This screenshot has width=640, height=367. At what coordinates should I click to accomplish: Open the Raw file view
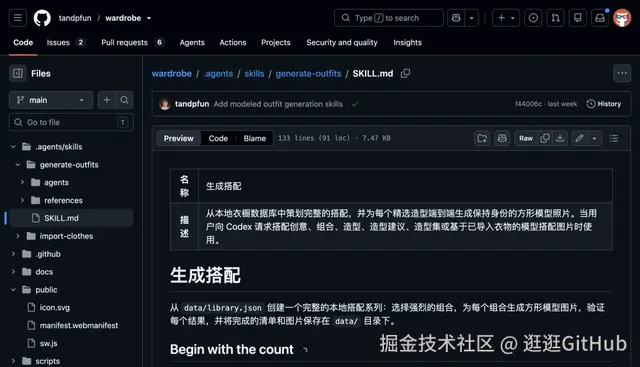pyautogui.click(x=526, y=138)
